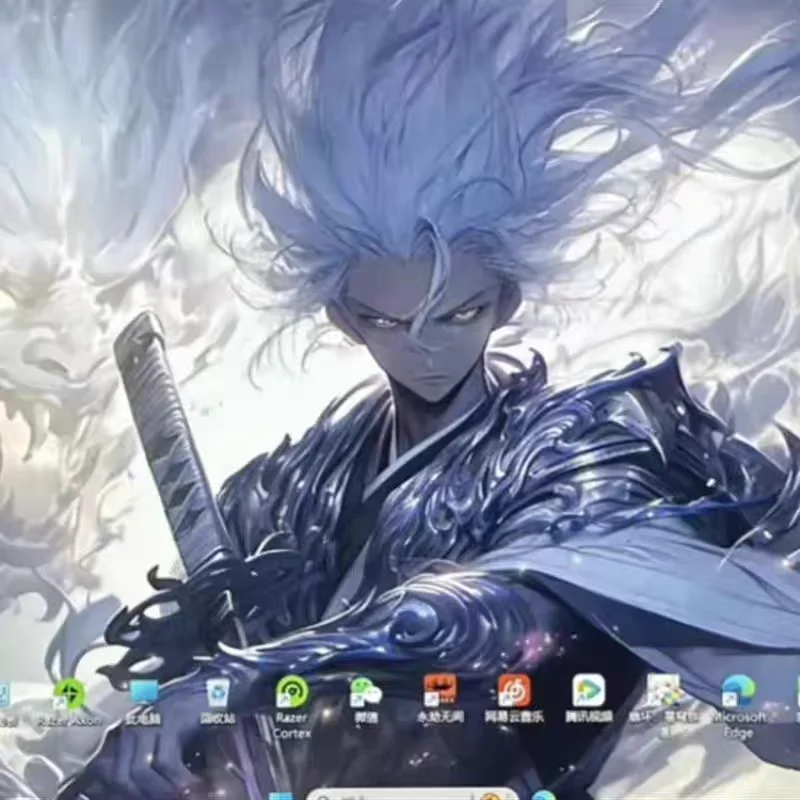
Task: Launch the Microsoft Edge desktop shortcut
Action: [739, 707]
